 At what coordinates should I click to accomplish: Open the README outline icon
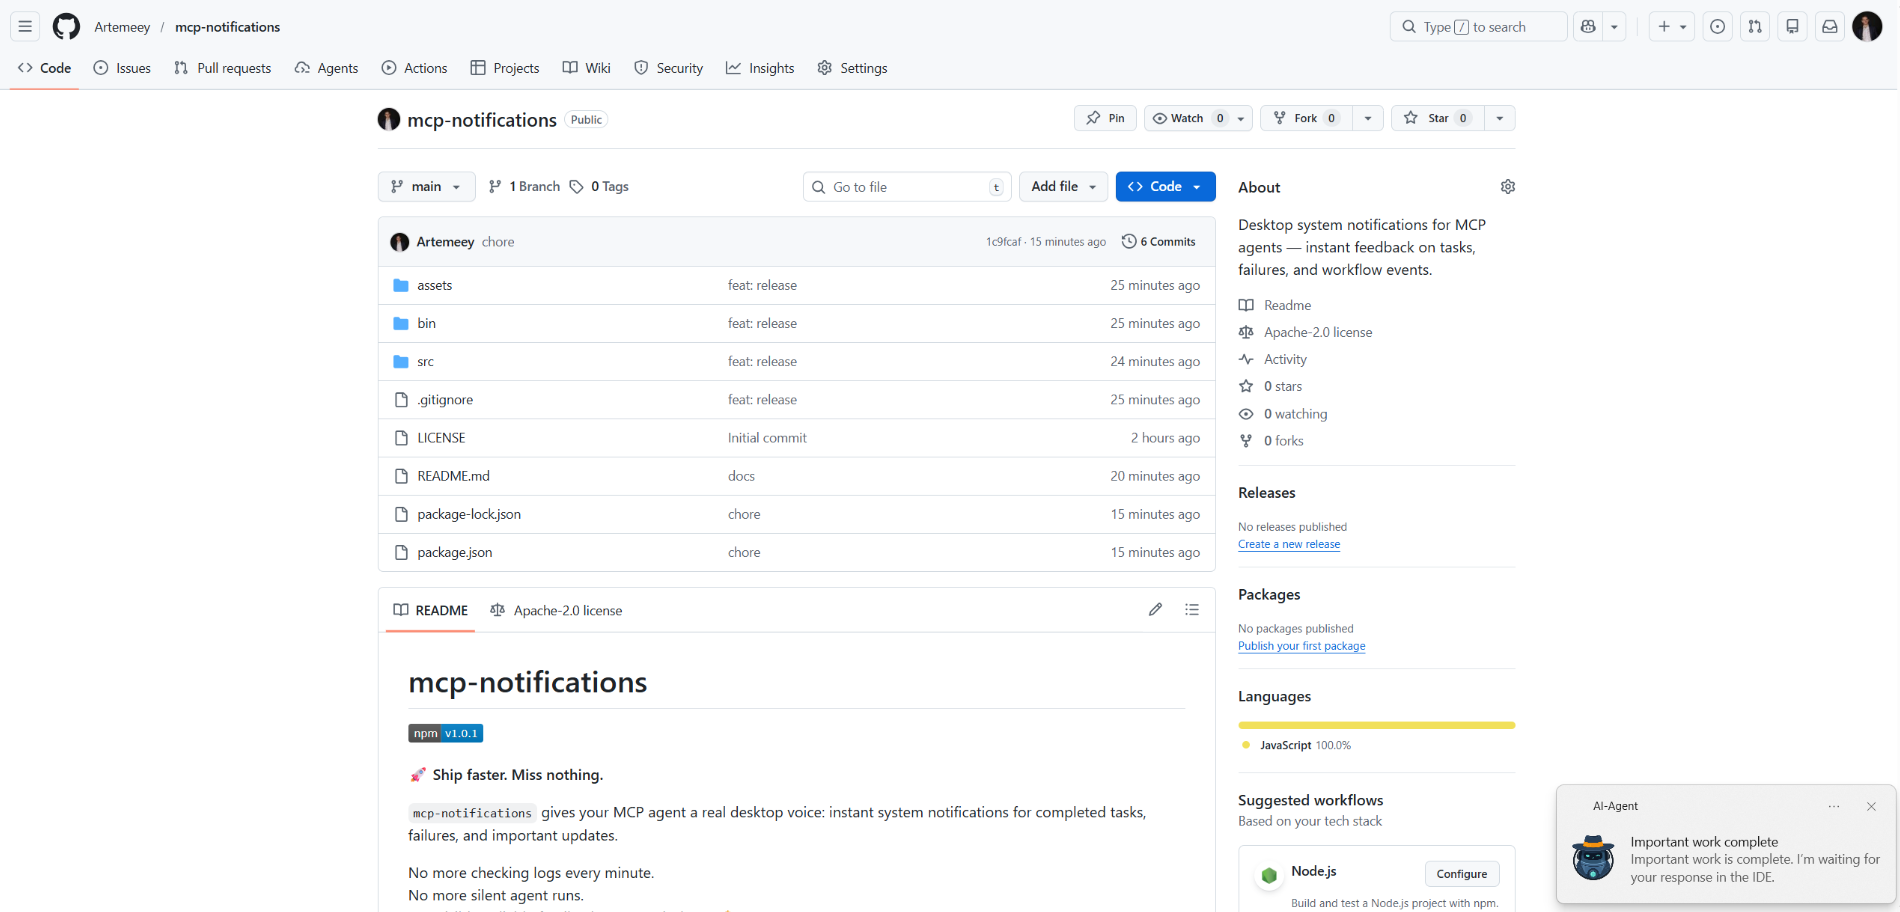click(x=1192, y=609)
